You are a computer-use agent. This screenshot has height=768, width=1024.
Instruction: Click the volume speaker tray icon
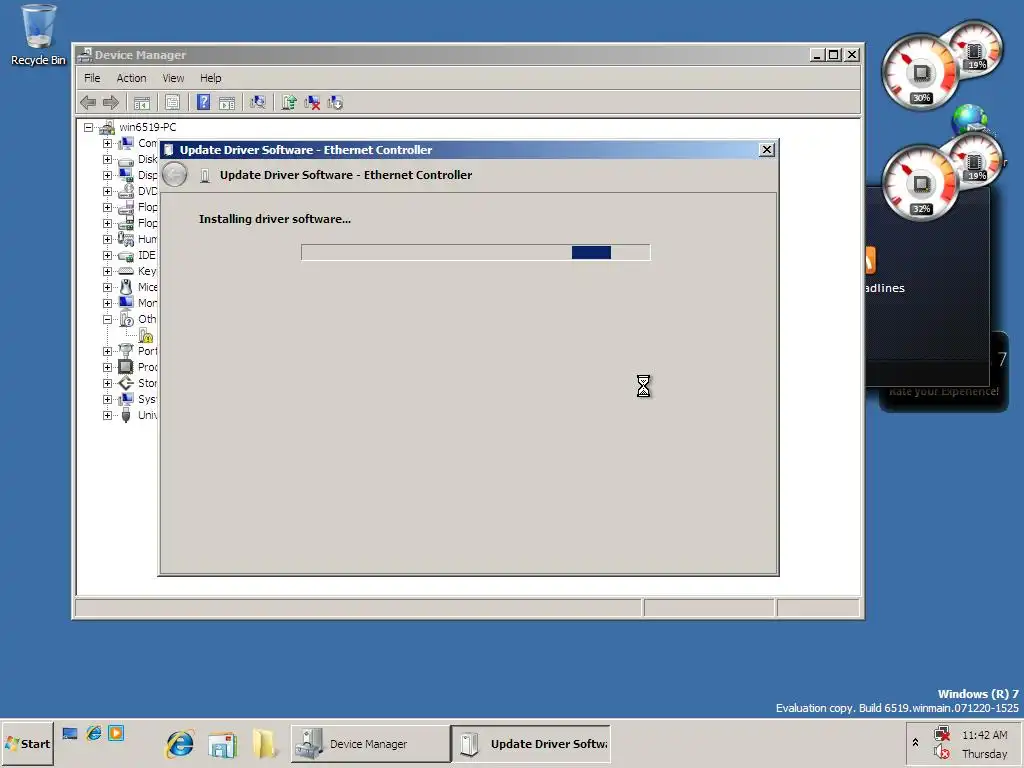942,753
